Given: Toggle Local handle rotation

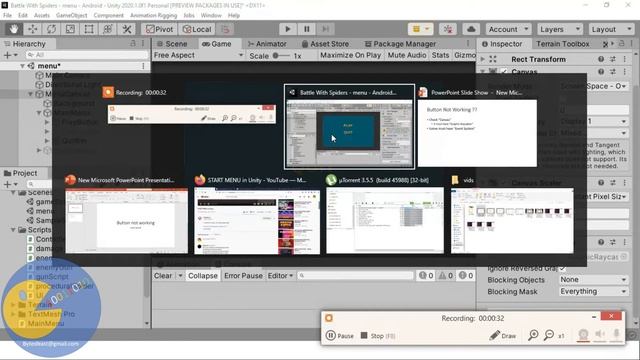Looking at the screenshot, I should tap(197, 29).
